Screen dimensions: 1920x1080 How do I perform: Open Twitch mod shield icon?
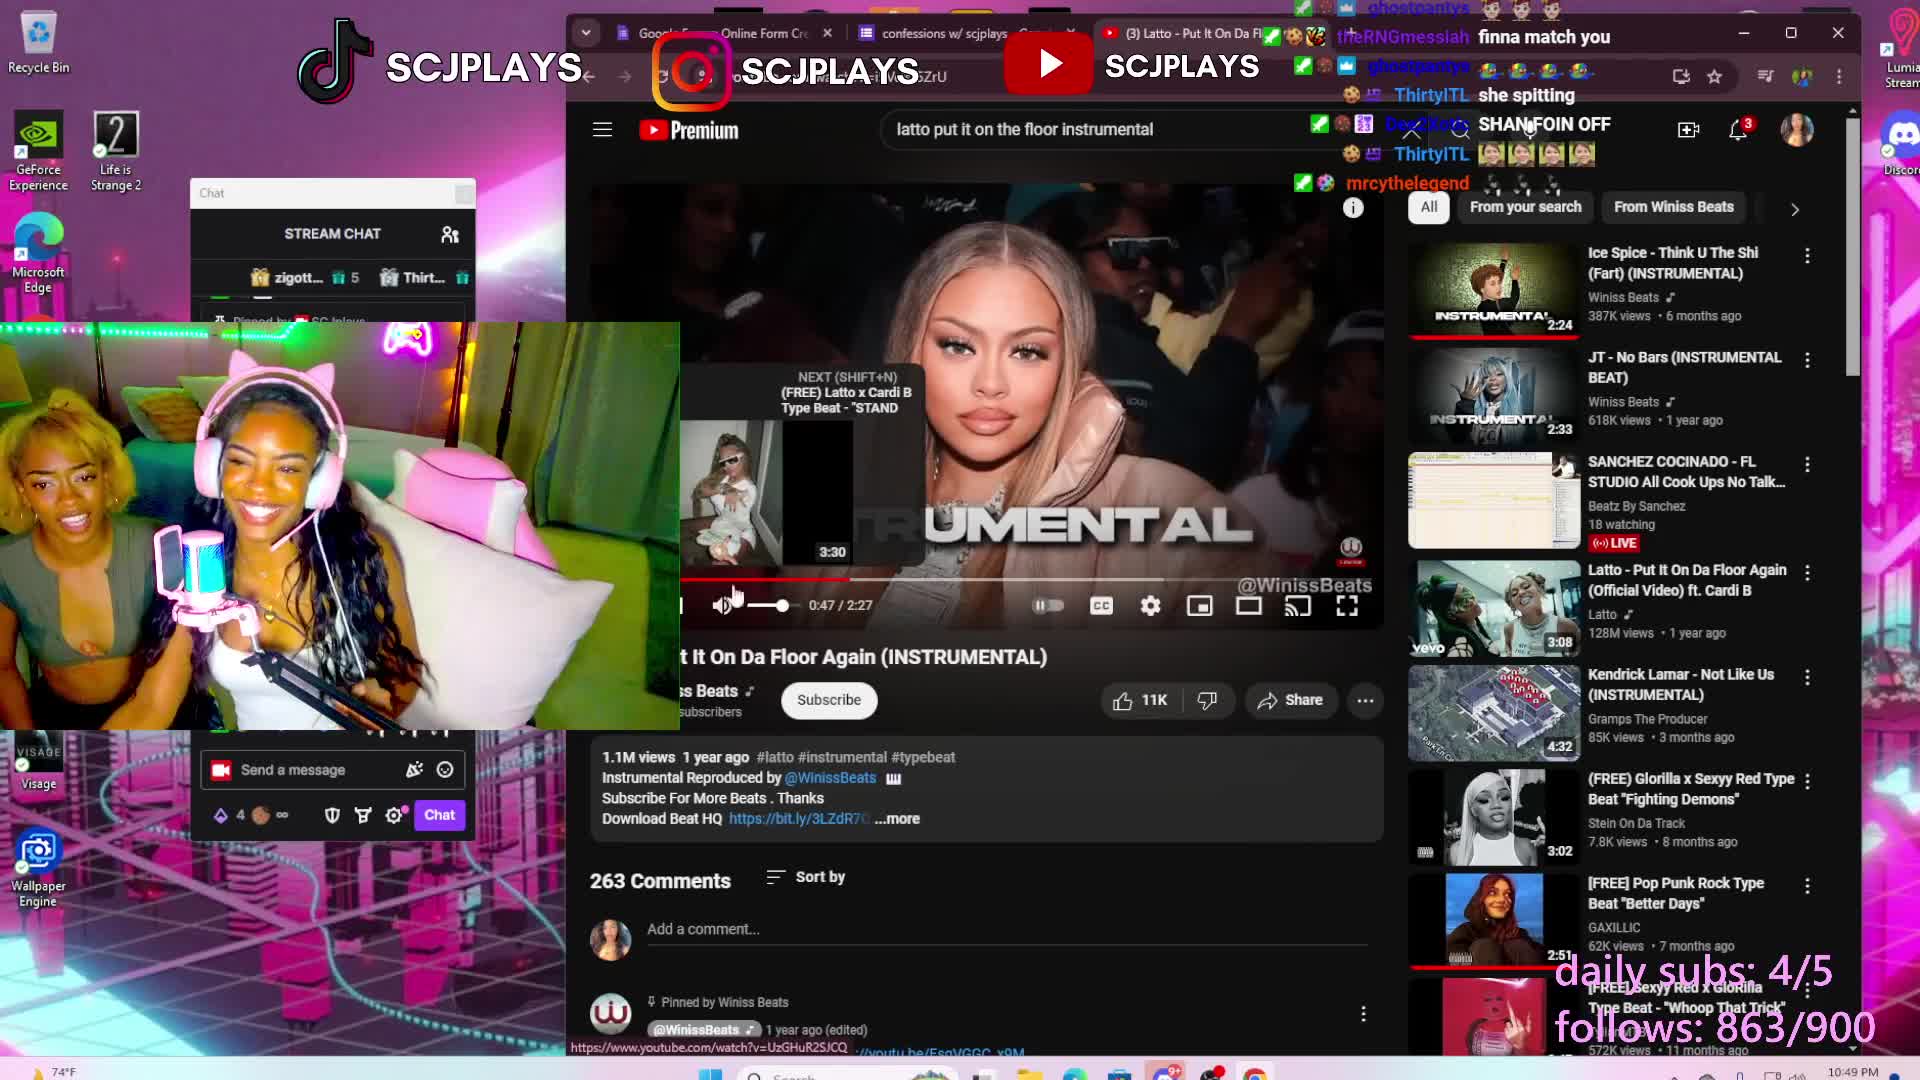332,815
